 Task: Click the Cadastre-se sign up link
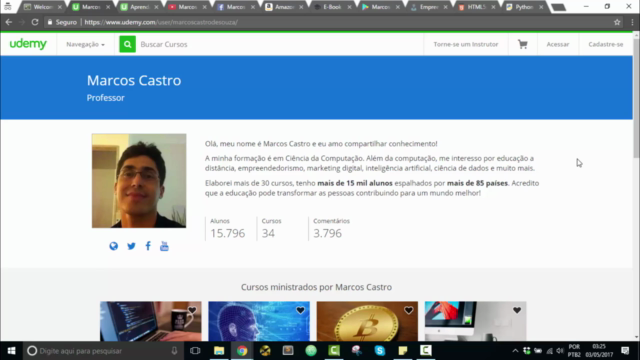click(x=606, y=44)
